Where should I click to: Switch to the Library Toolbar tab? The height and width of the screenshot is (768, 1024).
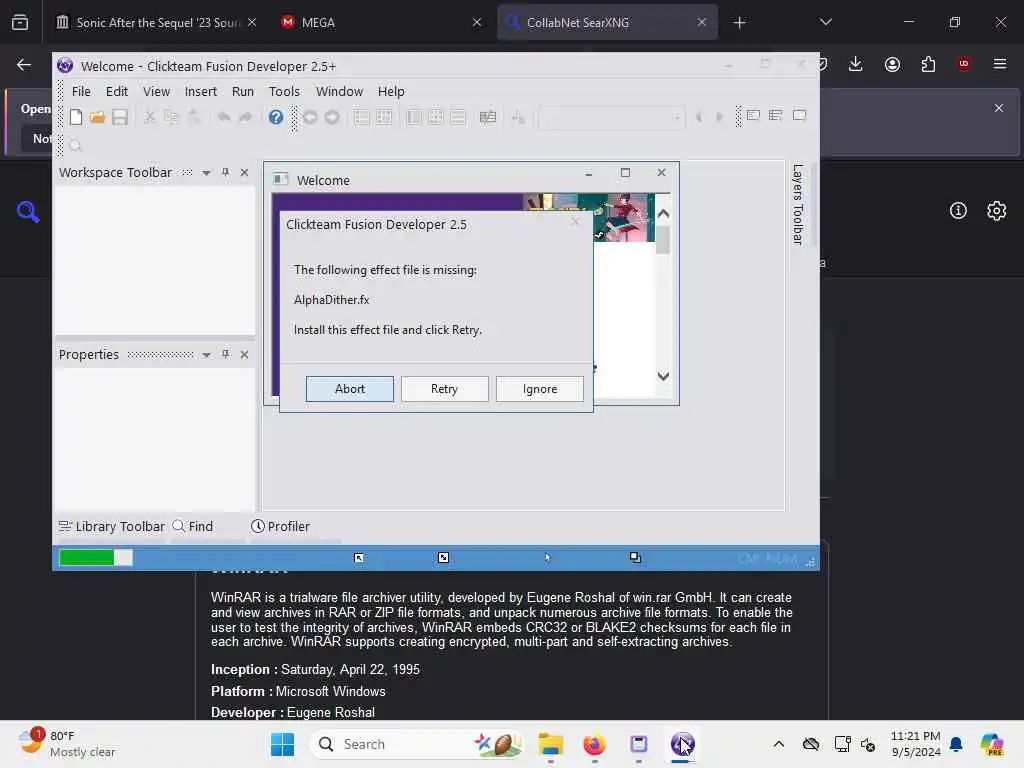click(112, 526)
